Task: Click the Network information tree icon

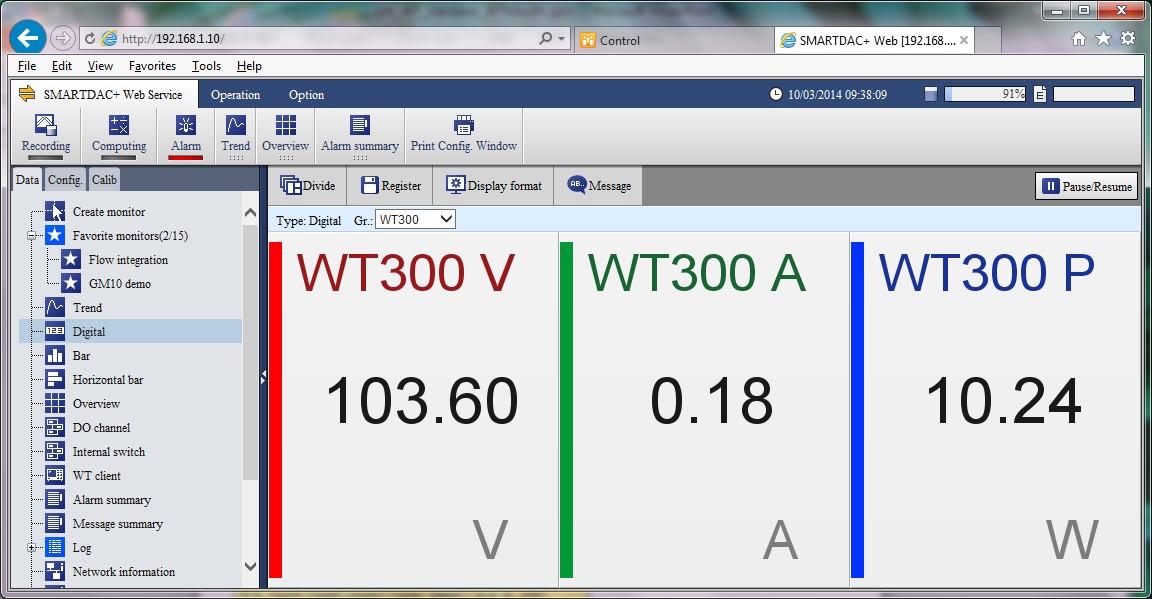Action: 55,571
